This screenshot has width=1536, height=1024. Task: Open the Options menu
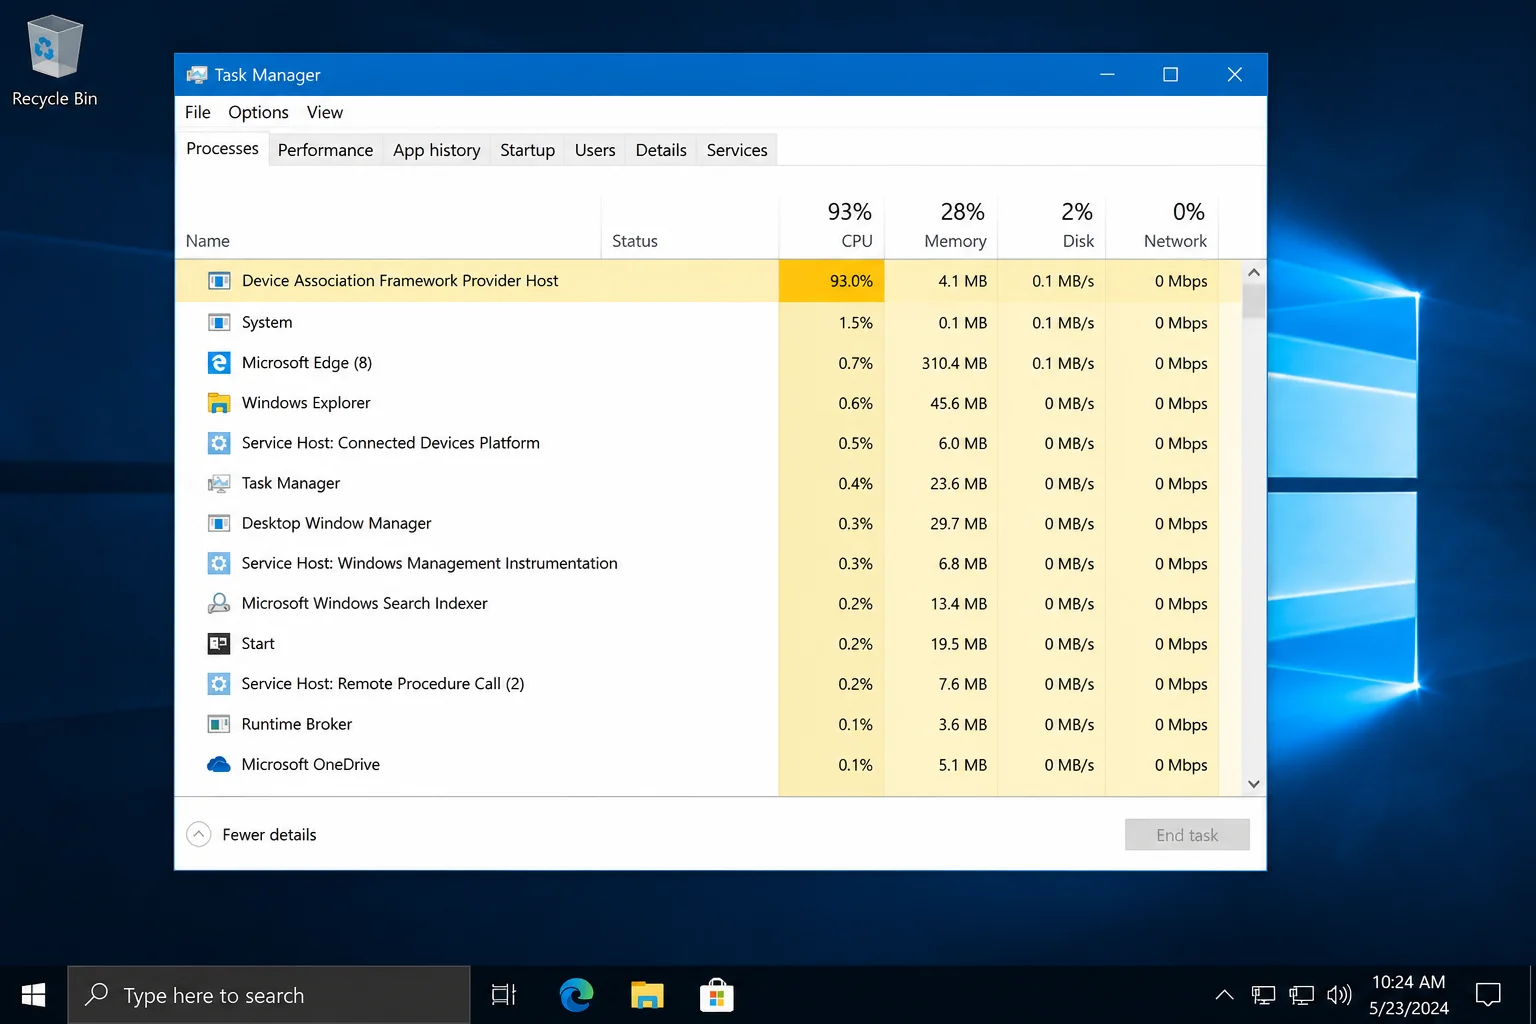258,112
